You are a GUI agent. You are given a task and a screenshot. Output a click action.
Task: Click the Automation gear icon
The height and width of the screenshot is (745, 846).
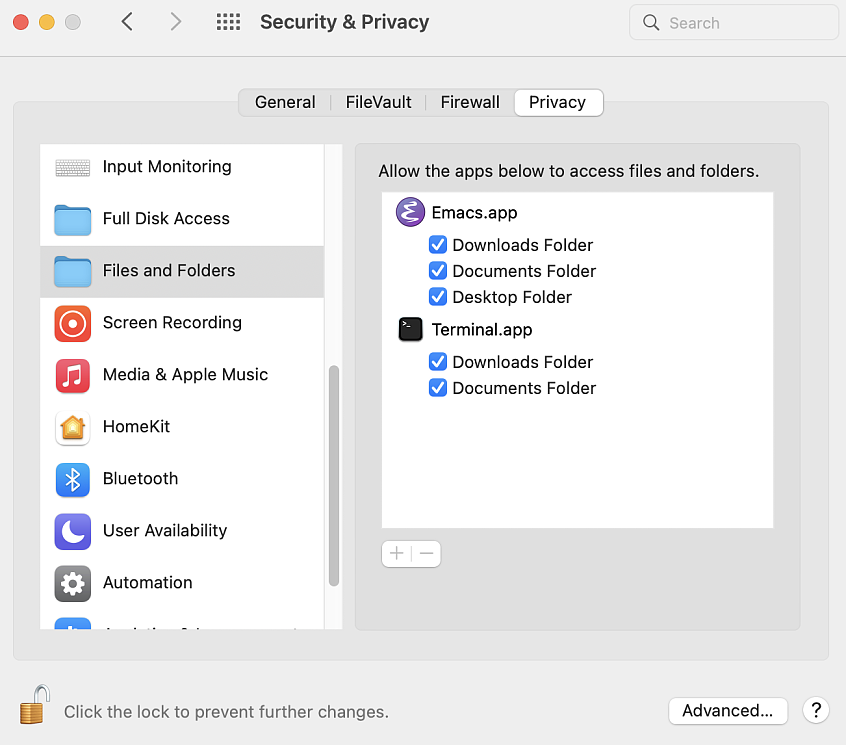point(73,583)
